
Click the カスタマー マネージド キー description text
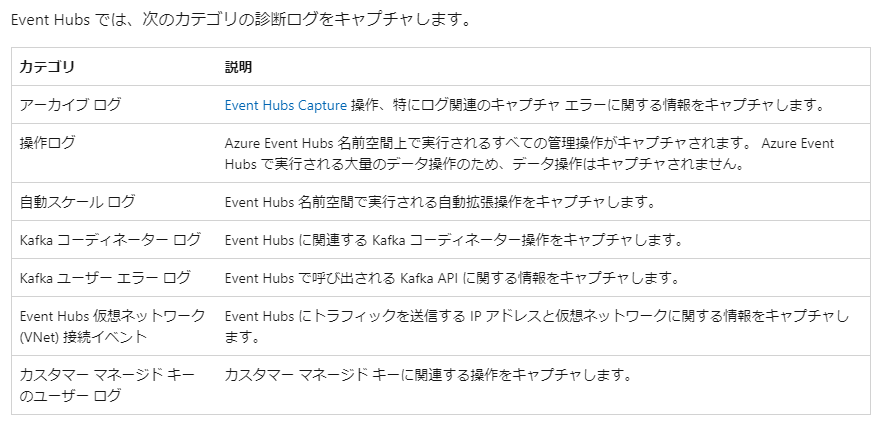pyautogui.click(x=428, y=374)
